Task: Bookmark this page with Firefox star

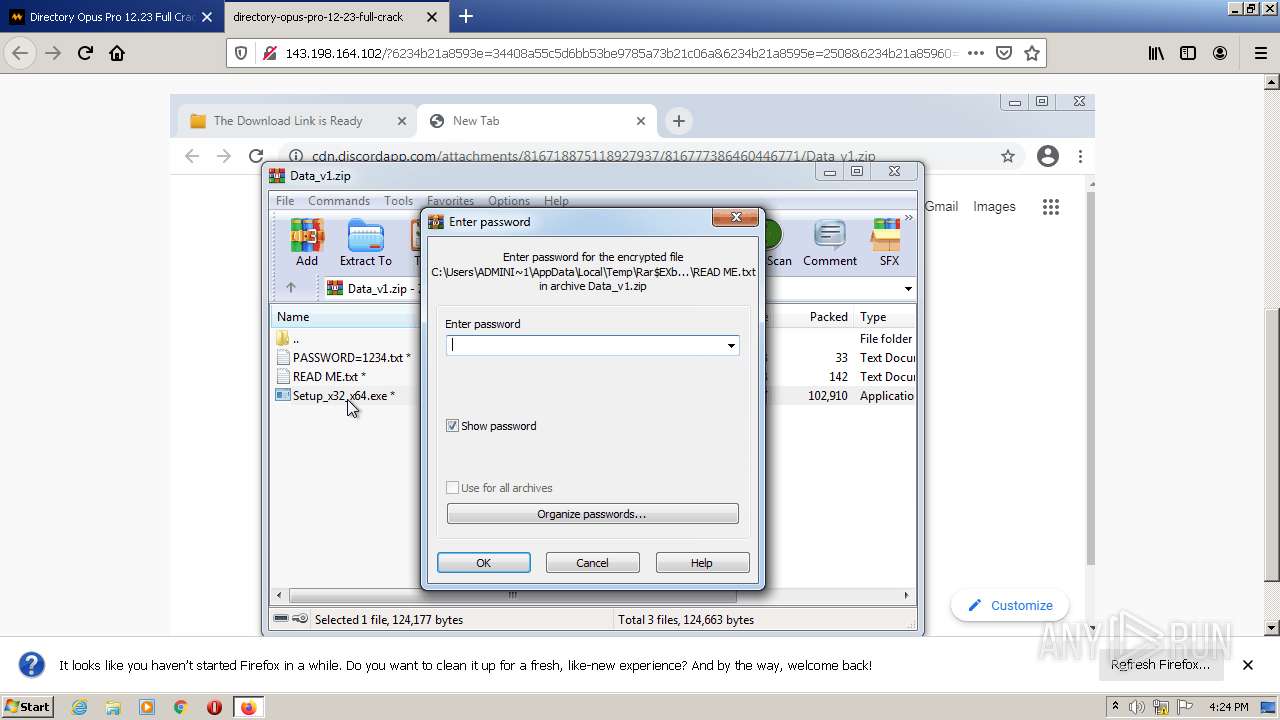Action: [x=1032, y=53]
